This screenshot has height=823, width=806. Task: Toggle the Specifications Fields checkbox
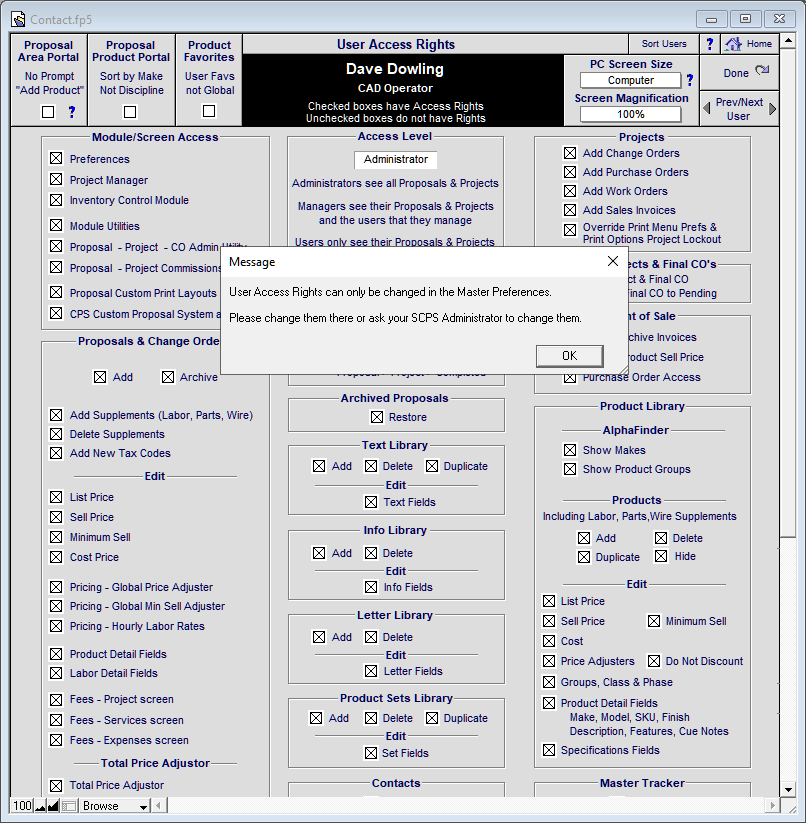click(549, 750)
